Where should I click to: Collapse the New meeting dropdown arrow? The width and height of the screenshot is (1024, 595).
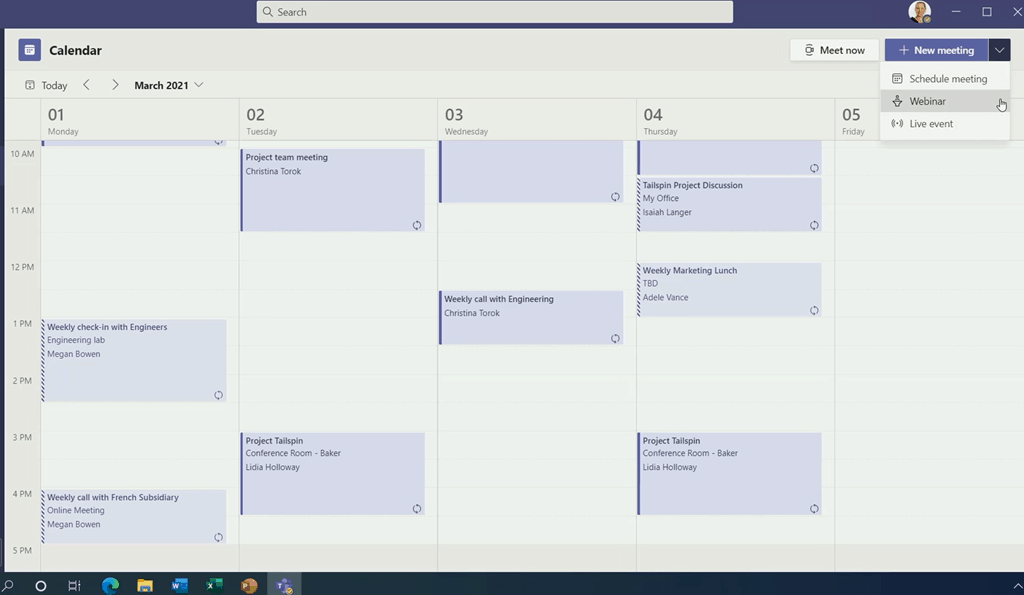click(999, 50)
